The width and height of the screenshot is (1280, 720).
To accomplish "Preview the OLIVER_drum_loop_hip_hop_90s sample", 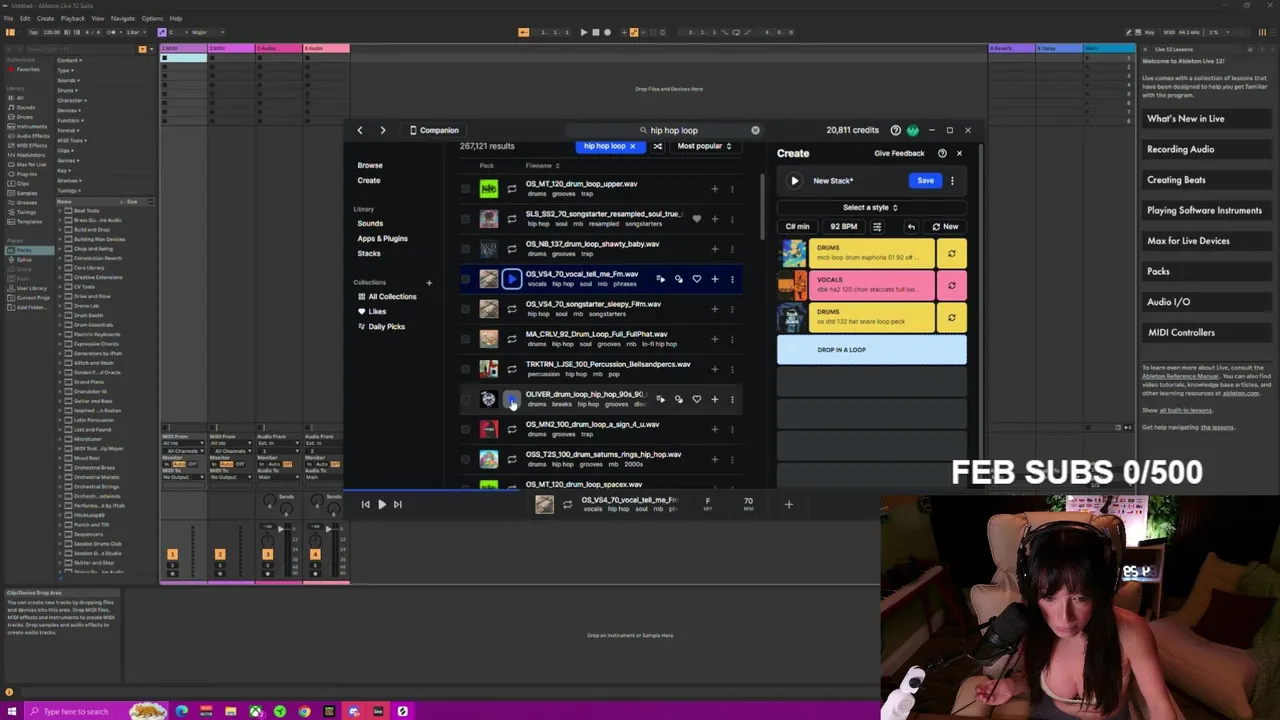I will [x=511, y=399].
